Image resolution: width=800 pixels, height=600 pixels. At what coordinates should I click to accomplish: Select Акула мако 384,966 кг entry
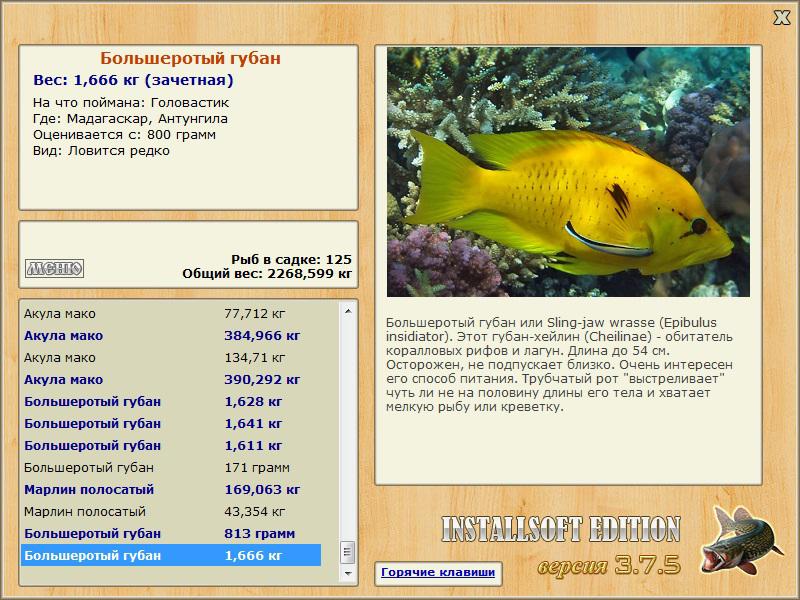(x=171, y=336)
